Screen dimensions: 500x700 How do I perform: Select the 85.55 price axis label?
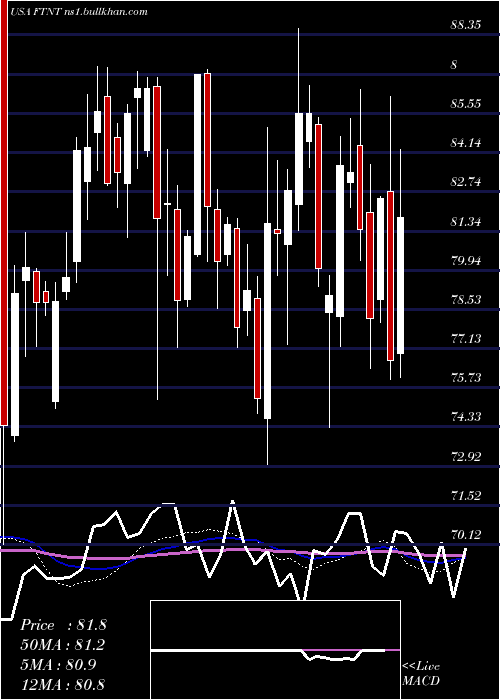click(466, 104)
